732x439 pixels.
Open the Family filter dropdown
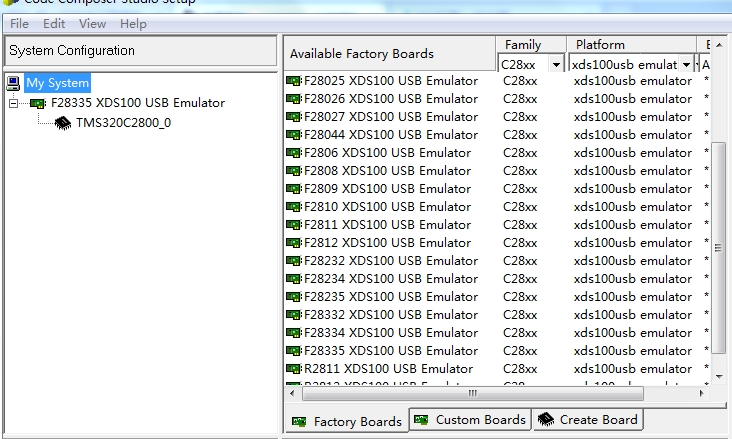pyautogui.click(x=556, y=64)
